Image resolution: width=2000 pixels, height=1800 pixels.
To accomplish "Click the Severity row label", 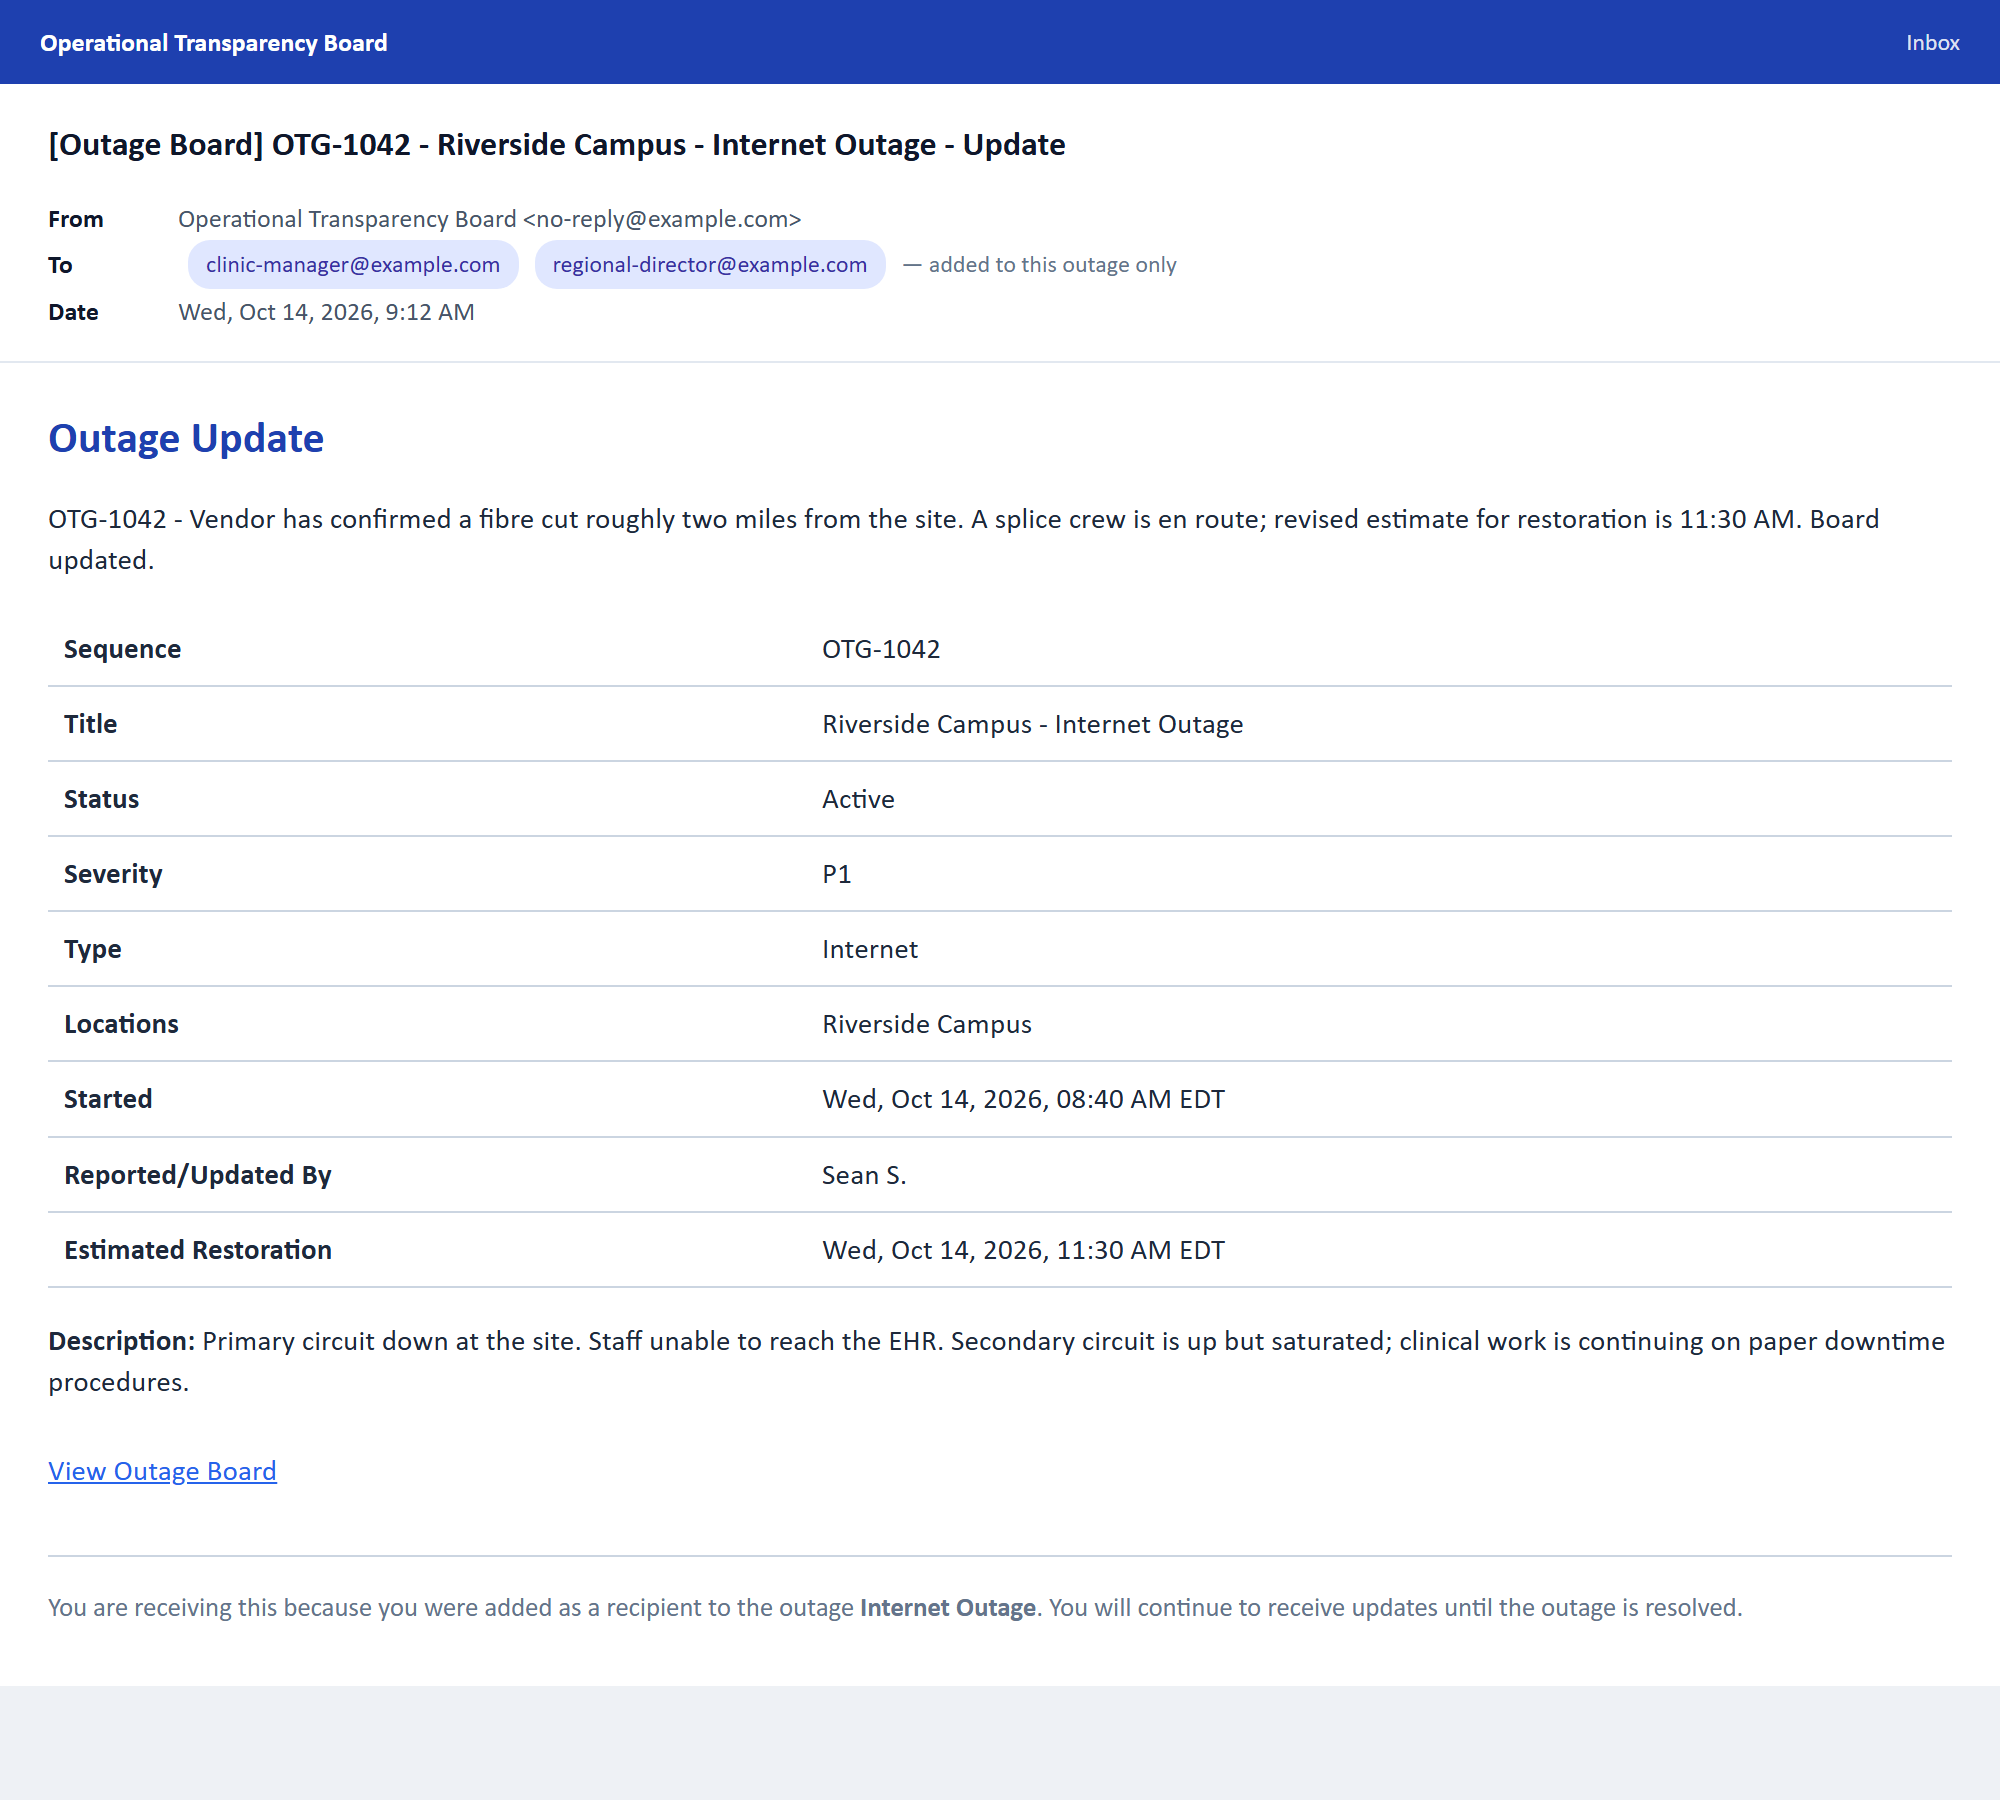I will pyautogui.click(x=113, y=875).
